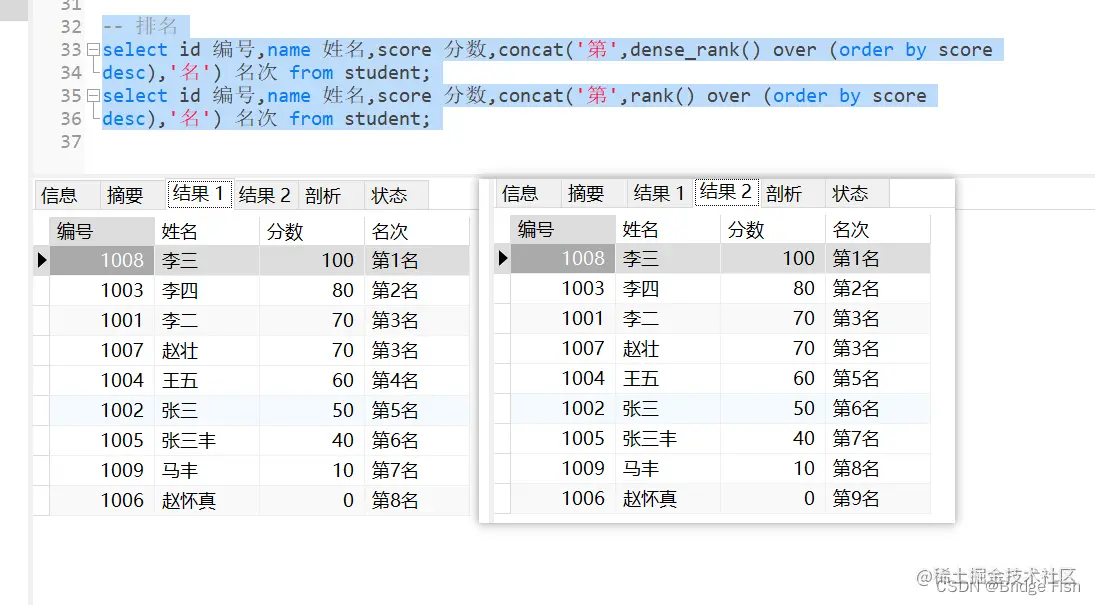
Task: Place cursor on dense_rank() in line 33
Action: pos(695,50)
